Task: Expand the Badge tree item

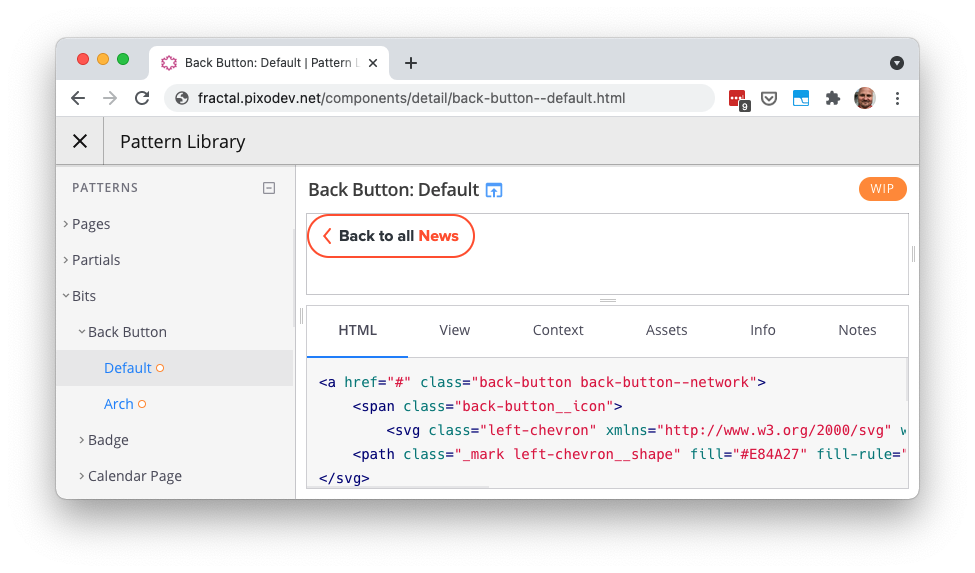Action: click(107, 440)
